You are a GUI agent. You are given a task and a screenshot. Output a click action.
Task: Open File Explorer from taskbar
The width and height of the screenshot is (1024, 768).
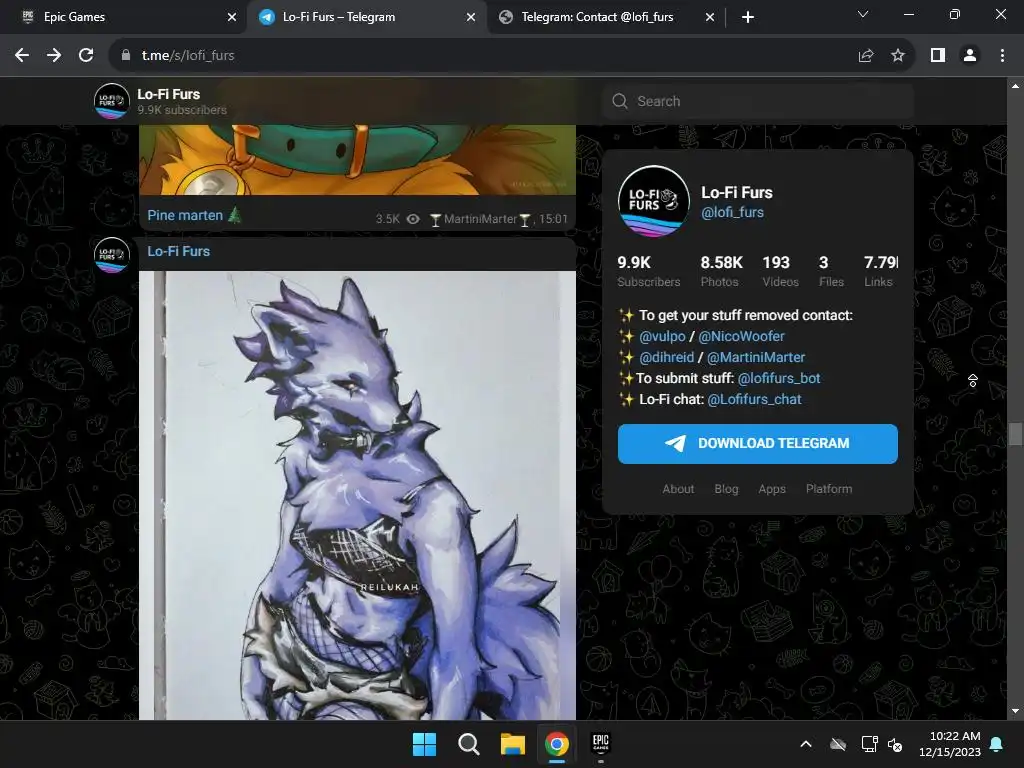point(513,744)
